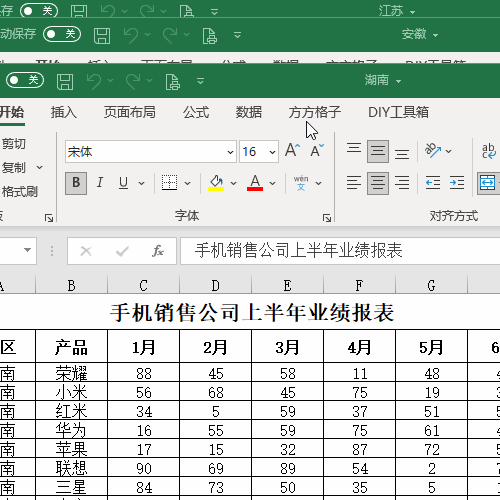Apply the red font color
This screenshot has height=500, width=500.
[255, 183]
